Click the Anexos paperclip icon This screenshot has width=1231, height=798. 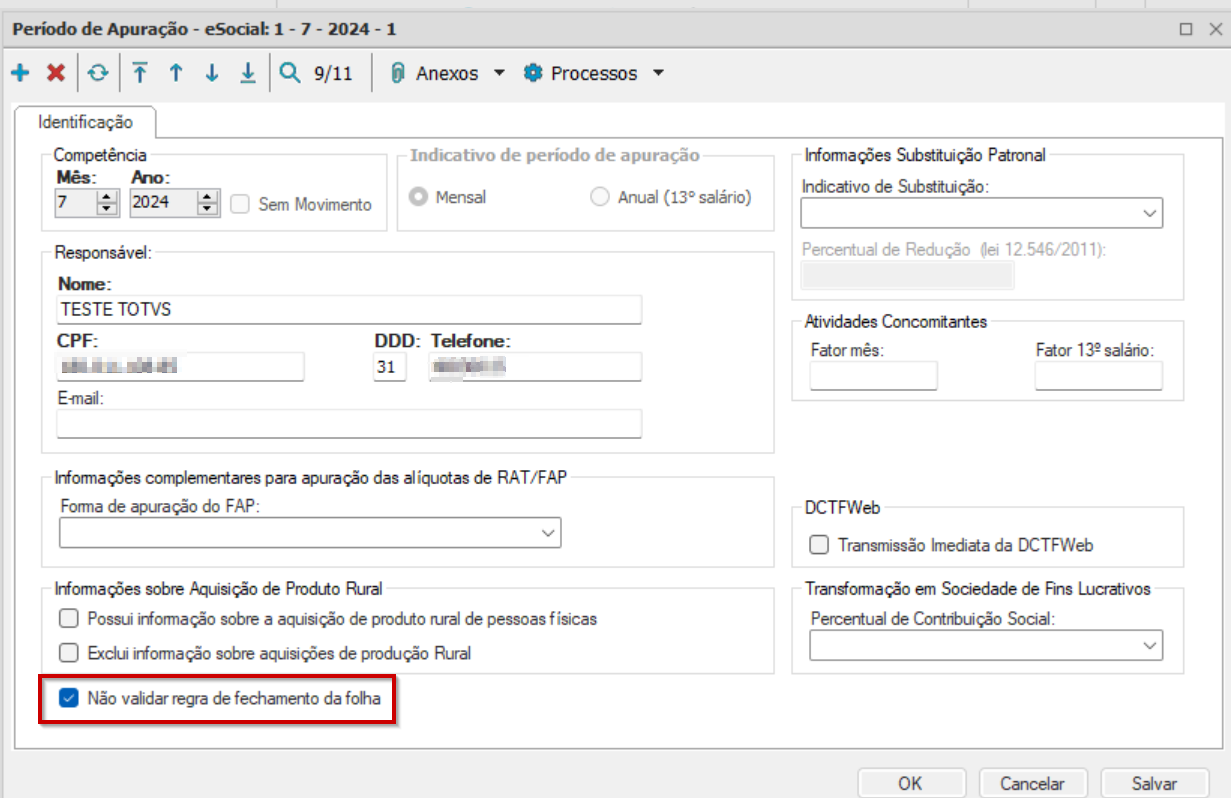[397, 73]
